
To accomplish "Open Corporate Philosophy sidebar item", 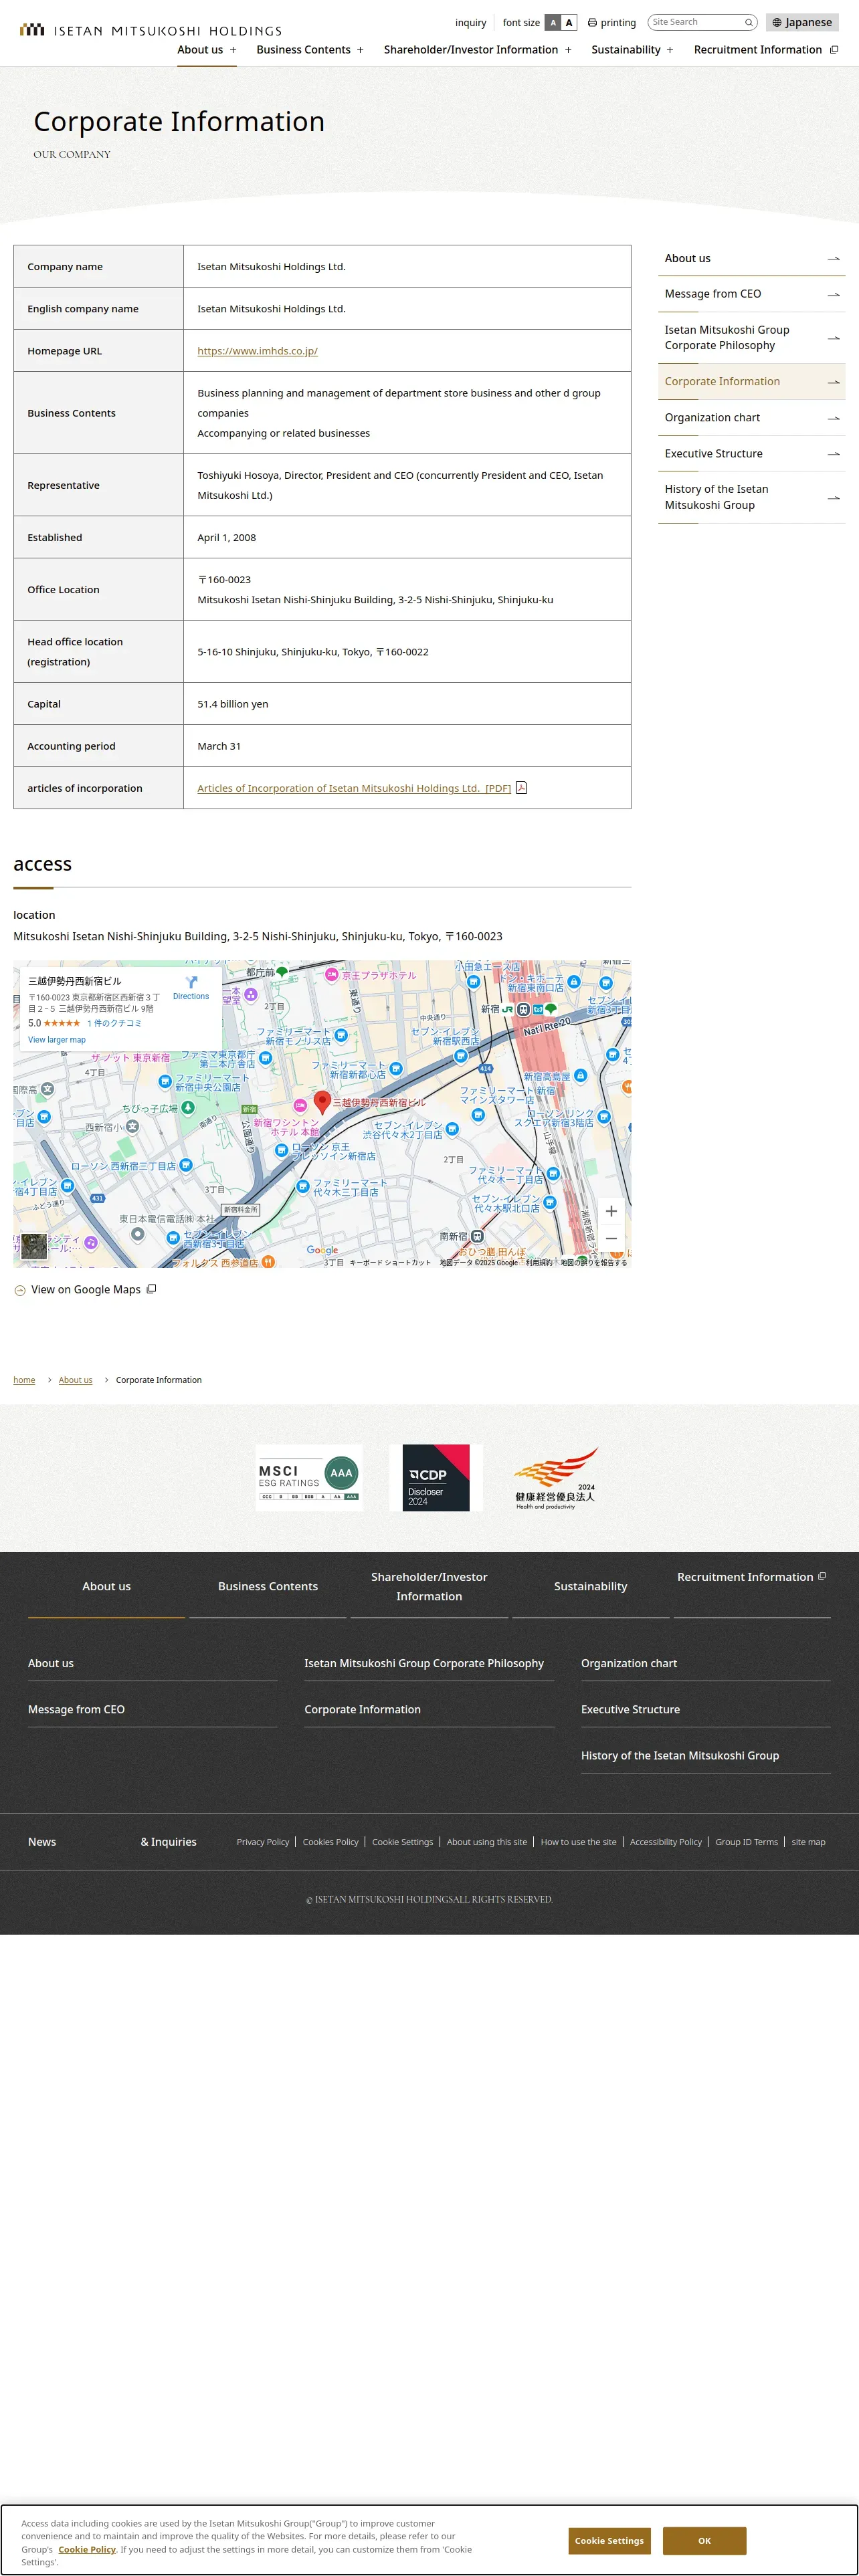I will pyautogui.click(x=751, y=337).
